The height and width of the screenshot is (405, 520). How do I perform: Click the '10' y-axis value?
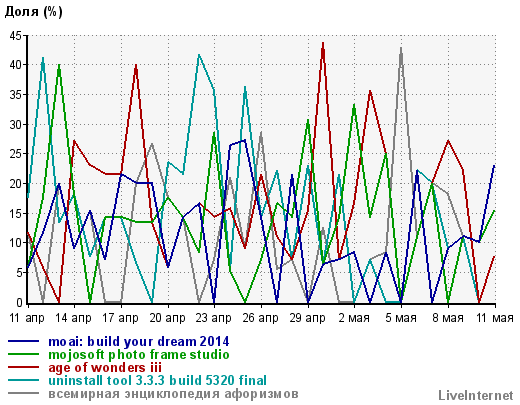[16, 243]
